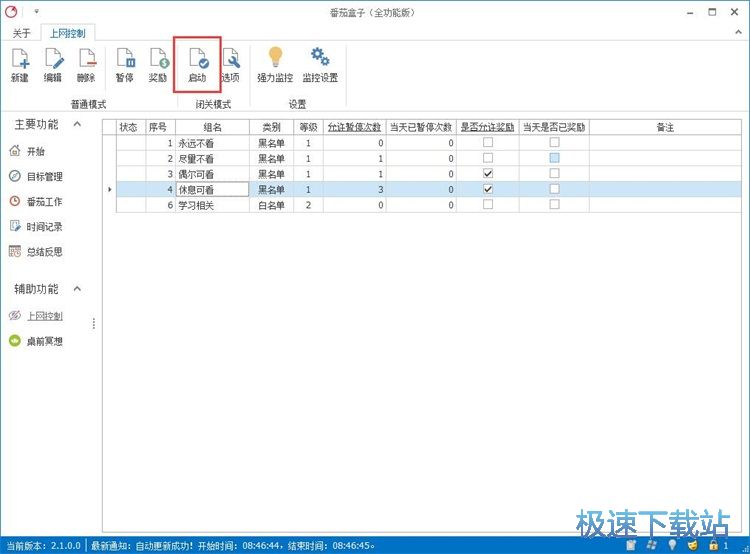Click the 新建 (new) document icon
The height and width of the screenshot is (554, 750).
tap(20, 59)
